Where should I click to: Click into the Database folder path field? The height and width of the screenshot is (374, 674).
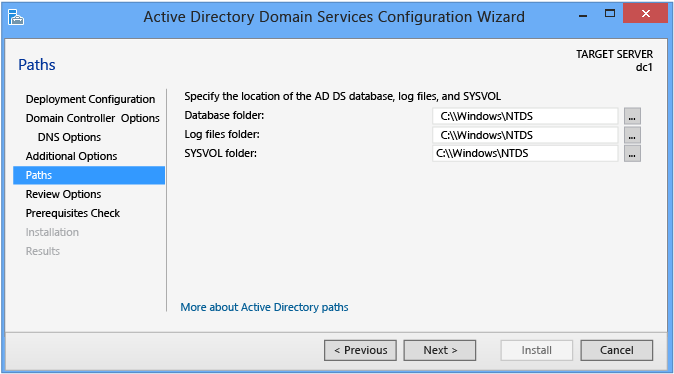[525, 116]
